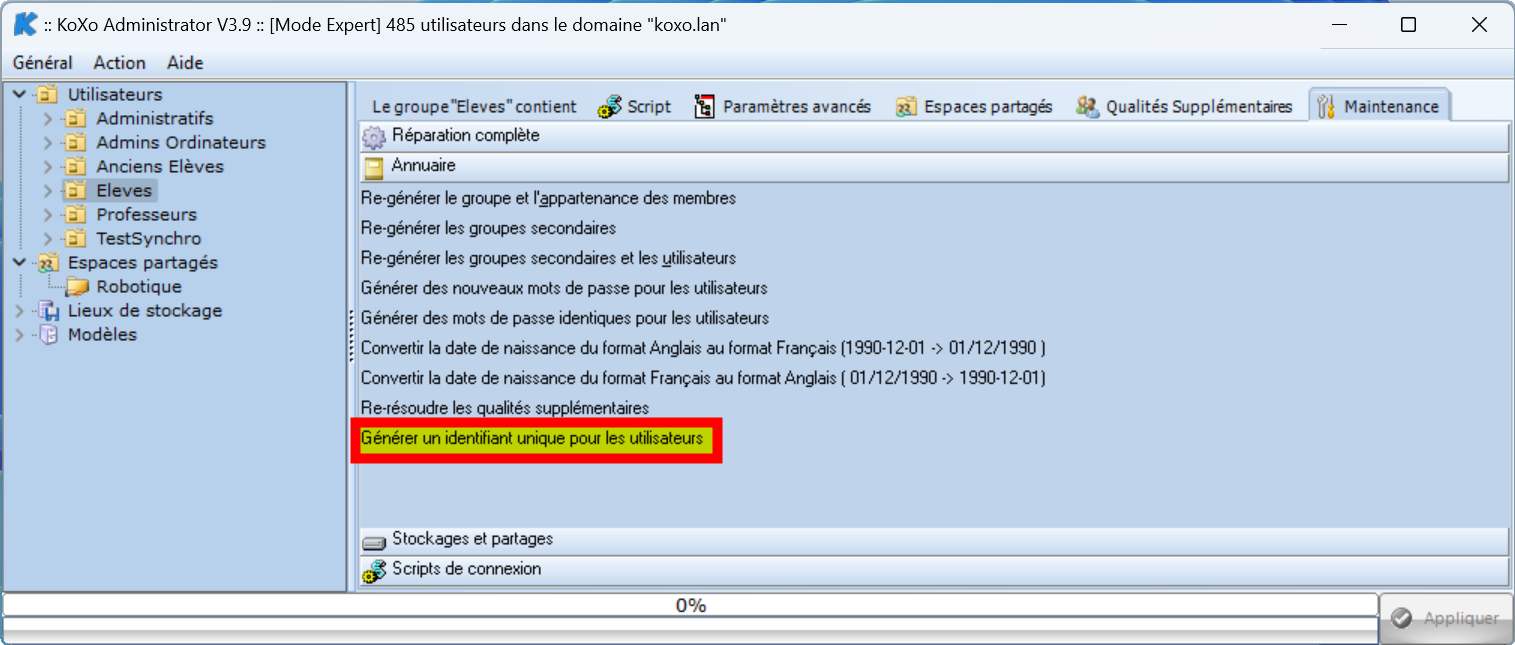Select 'Générer des mots de passe identiques'
Screen dimensions: 1515x645
(x=565, y=319)
